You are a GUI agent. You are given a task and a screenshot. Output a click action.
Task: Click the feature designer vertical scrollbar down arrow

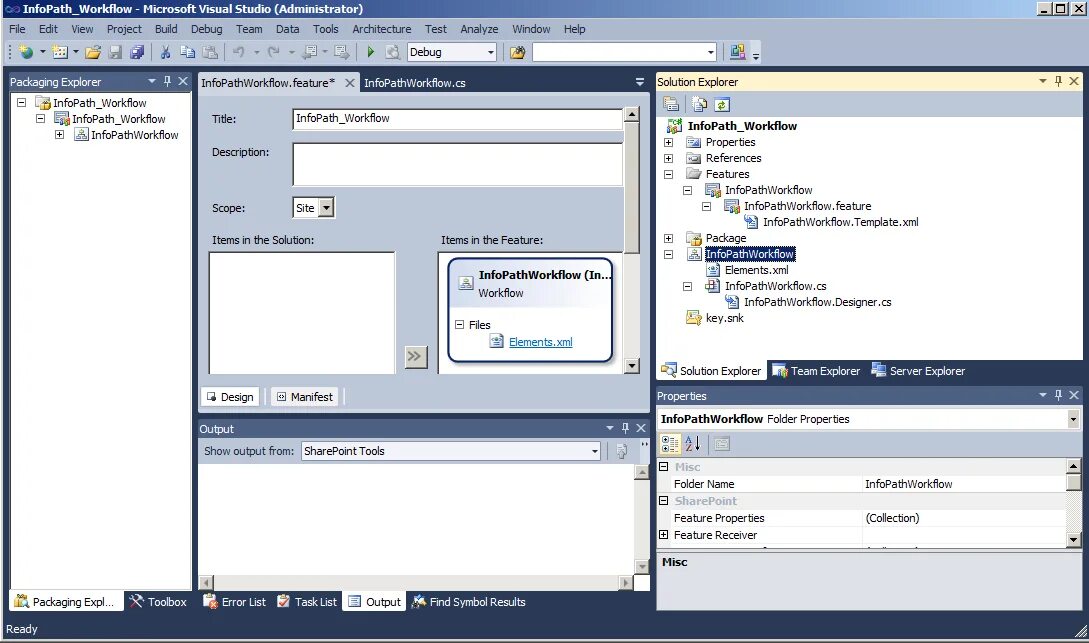tap(631, 366)
